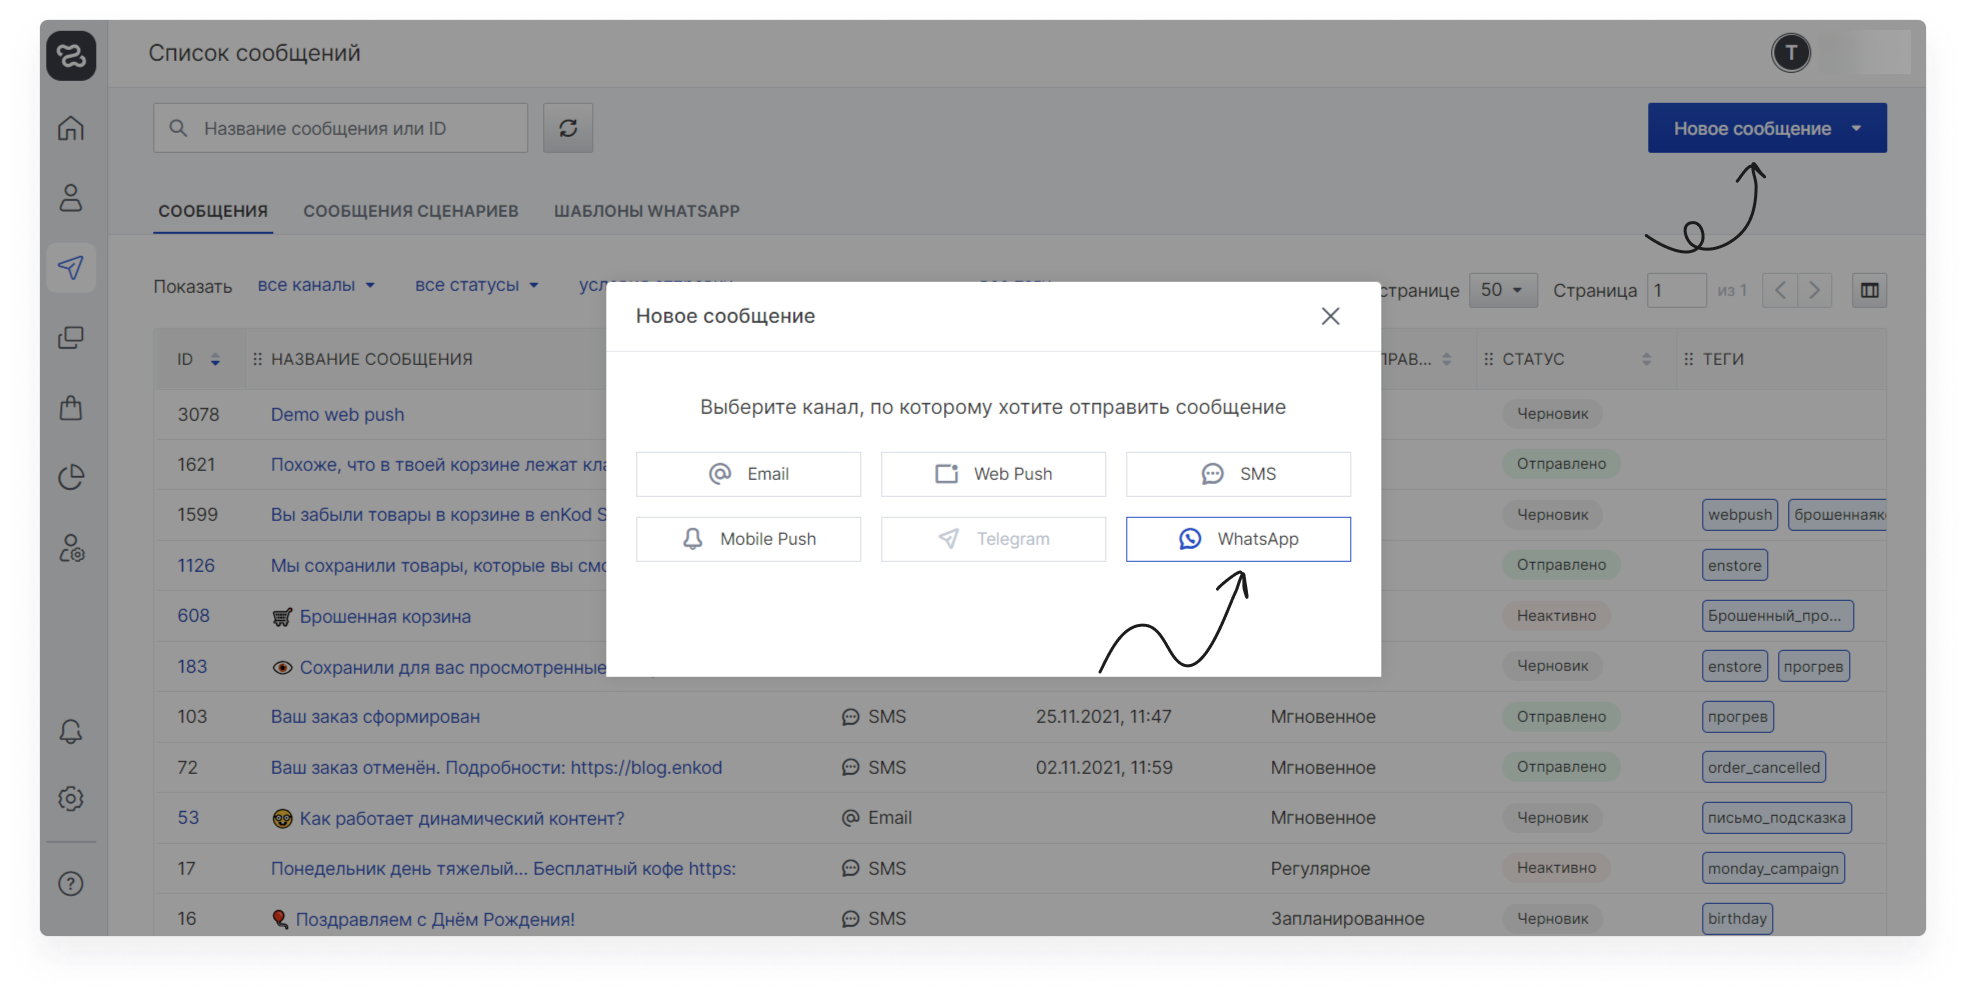Focus the message name or ID search field
The height and width of the screenshot is (996, 1966).
pos(340,128)
